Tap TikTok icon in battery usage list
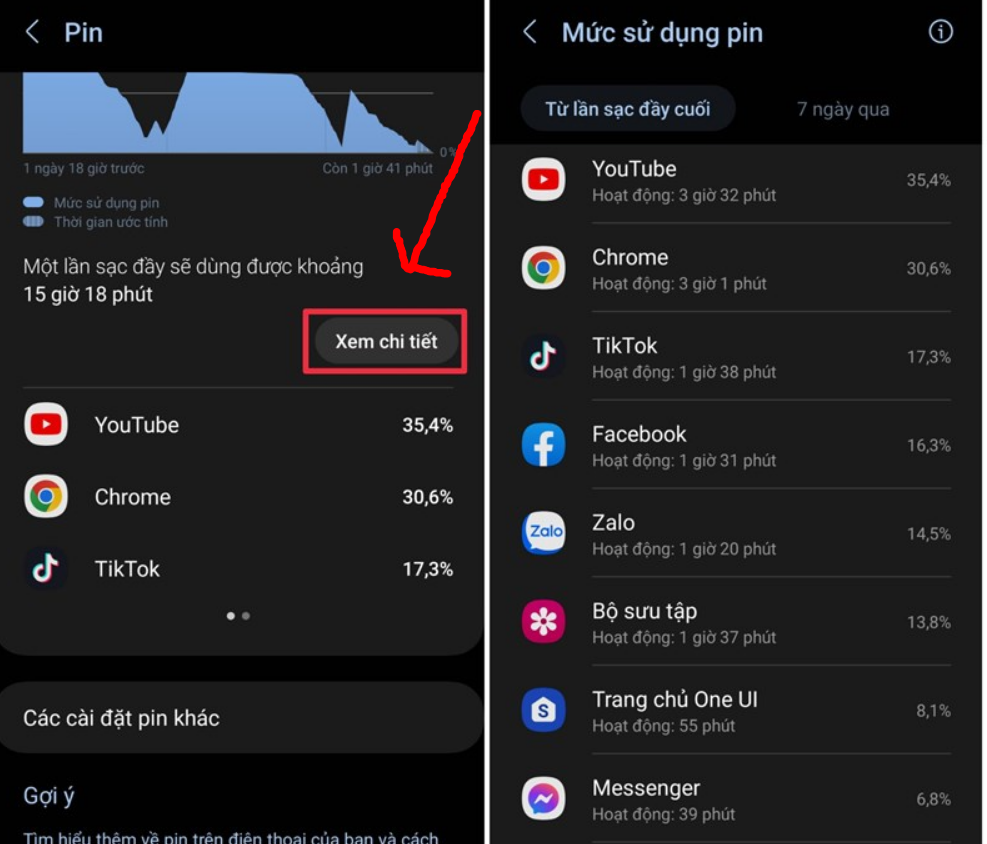Image resolution: width=987 pixels, height=844 pixels. tap(543, 356)
